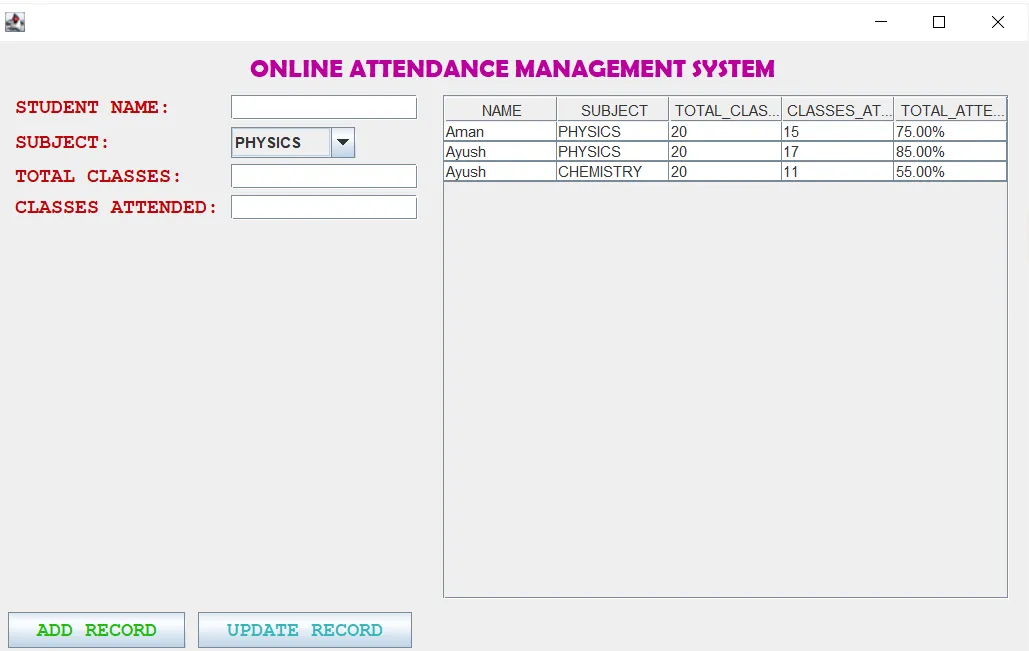Click the CLASSES_ATTENDED column header

tap(838, 110)
